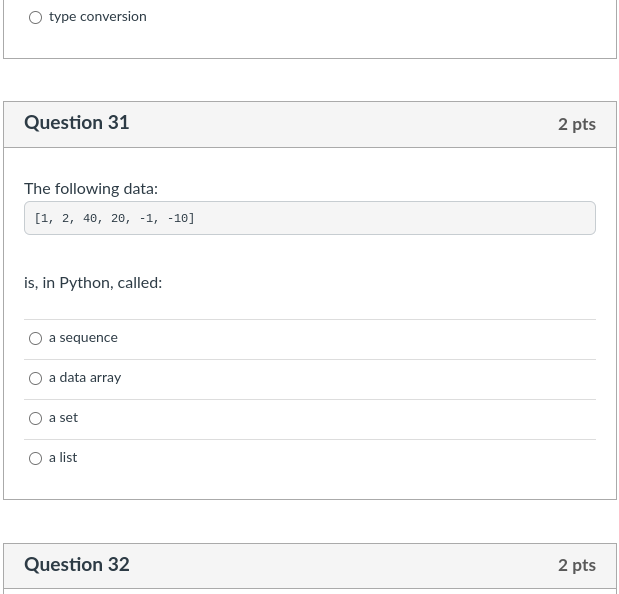
Task: Click the 'a data array' answer text
Action: click(85, 378)
